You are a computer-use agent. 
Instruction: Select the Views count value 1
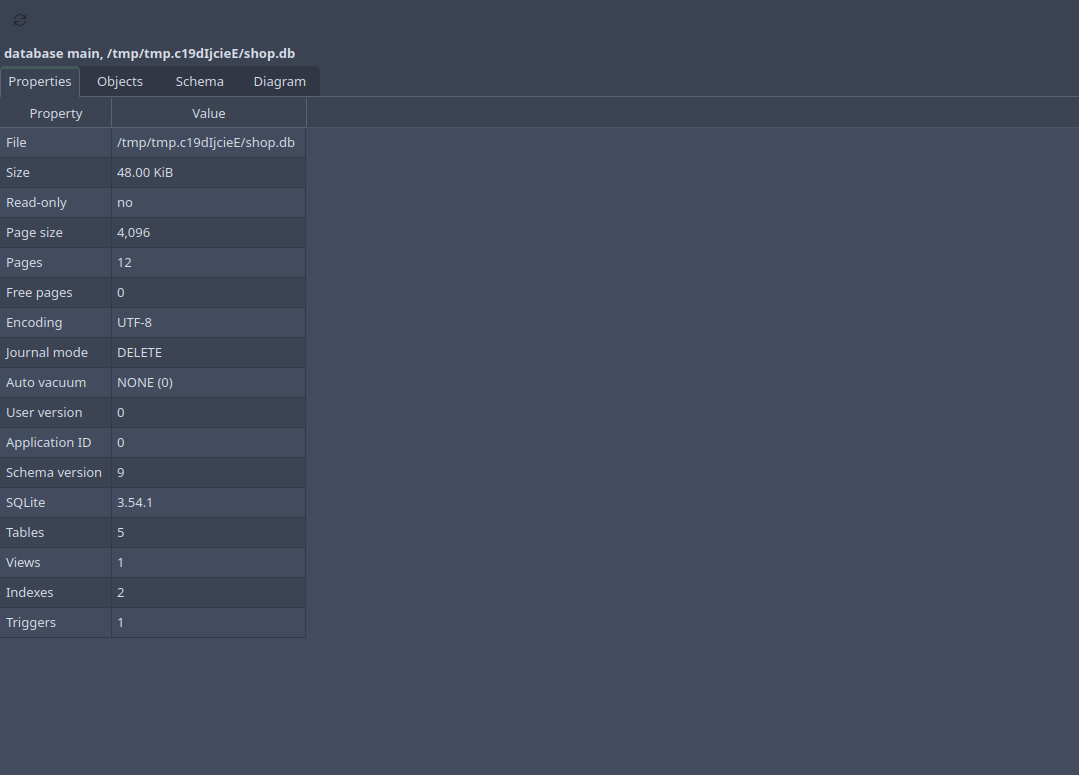(209, 562)
